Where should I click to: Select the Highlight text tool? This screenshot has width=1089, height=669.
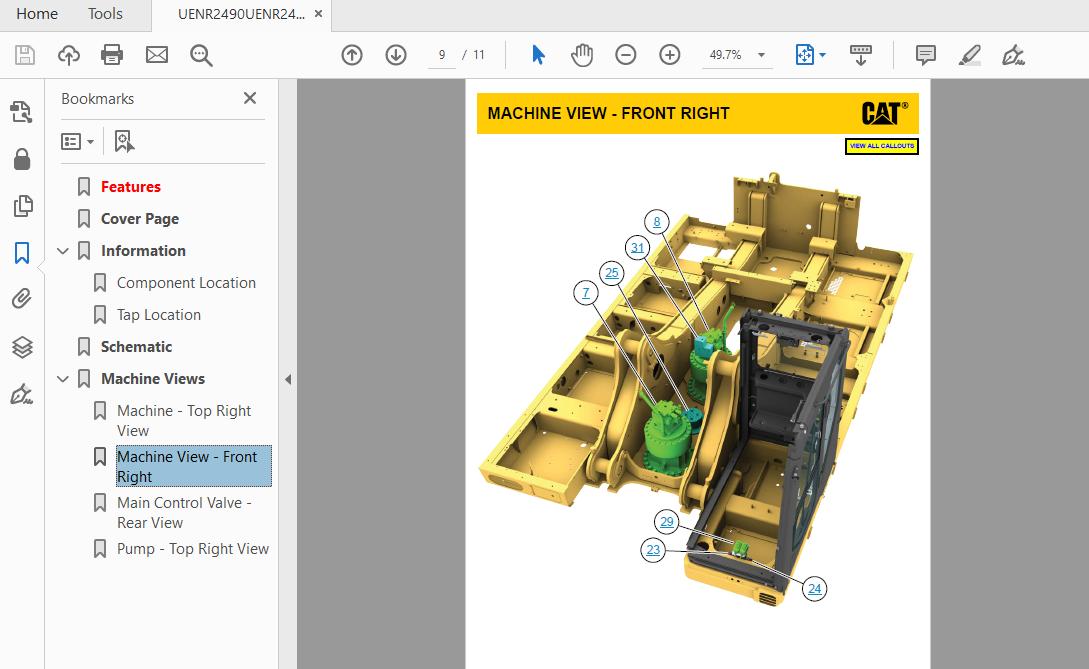968,55
